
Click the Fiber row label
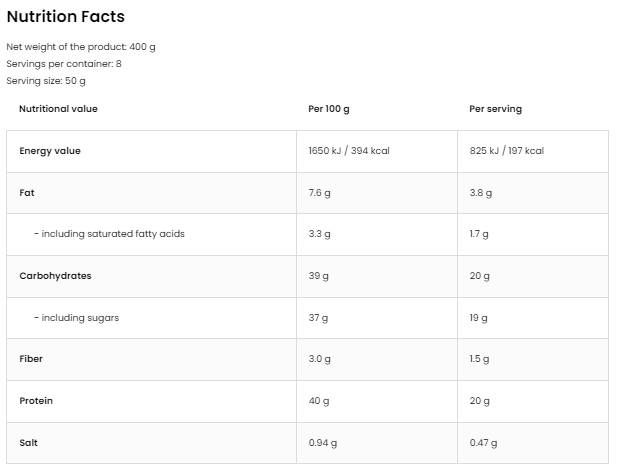pyautogui.click(x=31, y=359)
